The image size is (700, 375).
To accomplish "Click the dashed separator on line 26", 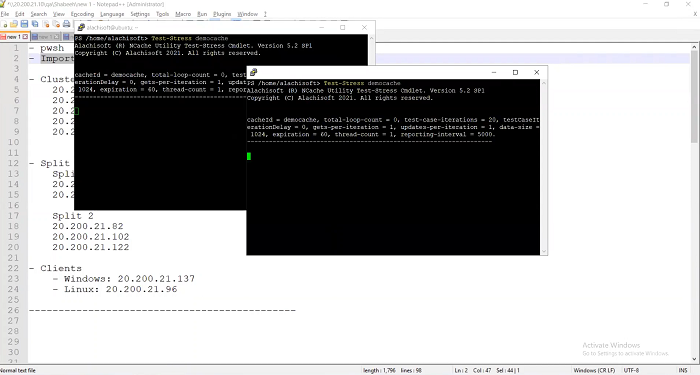I will click(x=162, y=310).
